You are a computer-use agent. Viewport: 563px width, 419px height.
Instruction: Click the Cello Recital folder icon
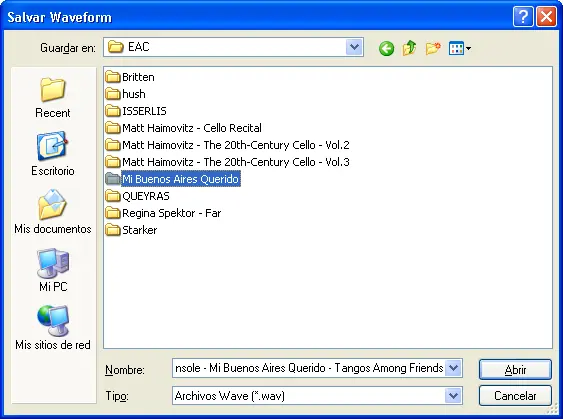click(x=113, y=128)
